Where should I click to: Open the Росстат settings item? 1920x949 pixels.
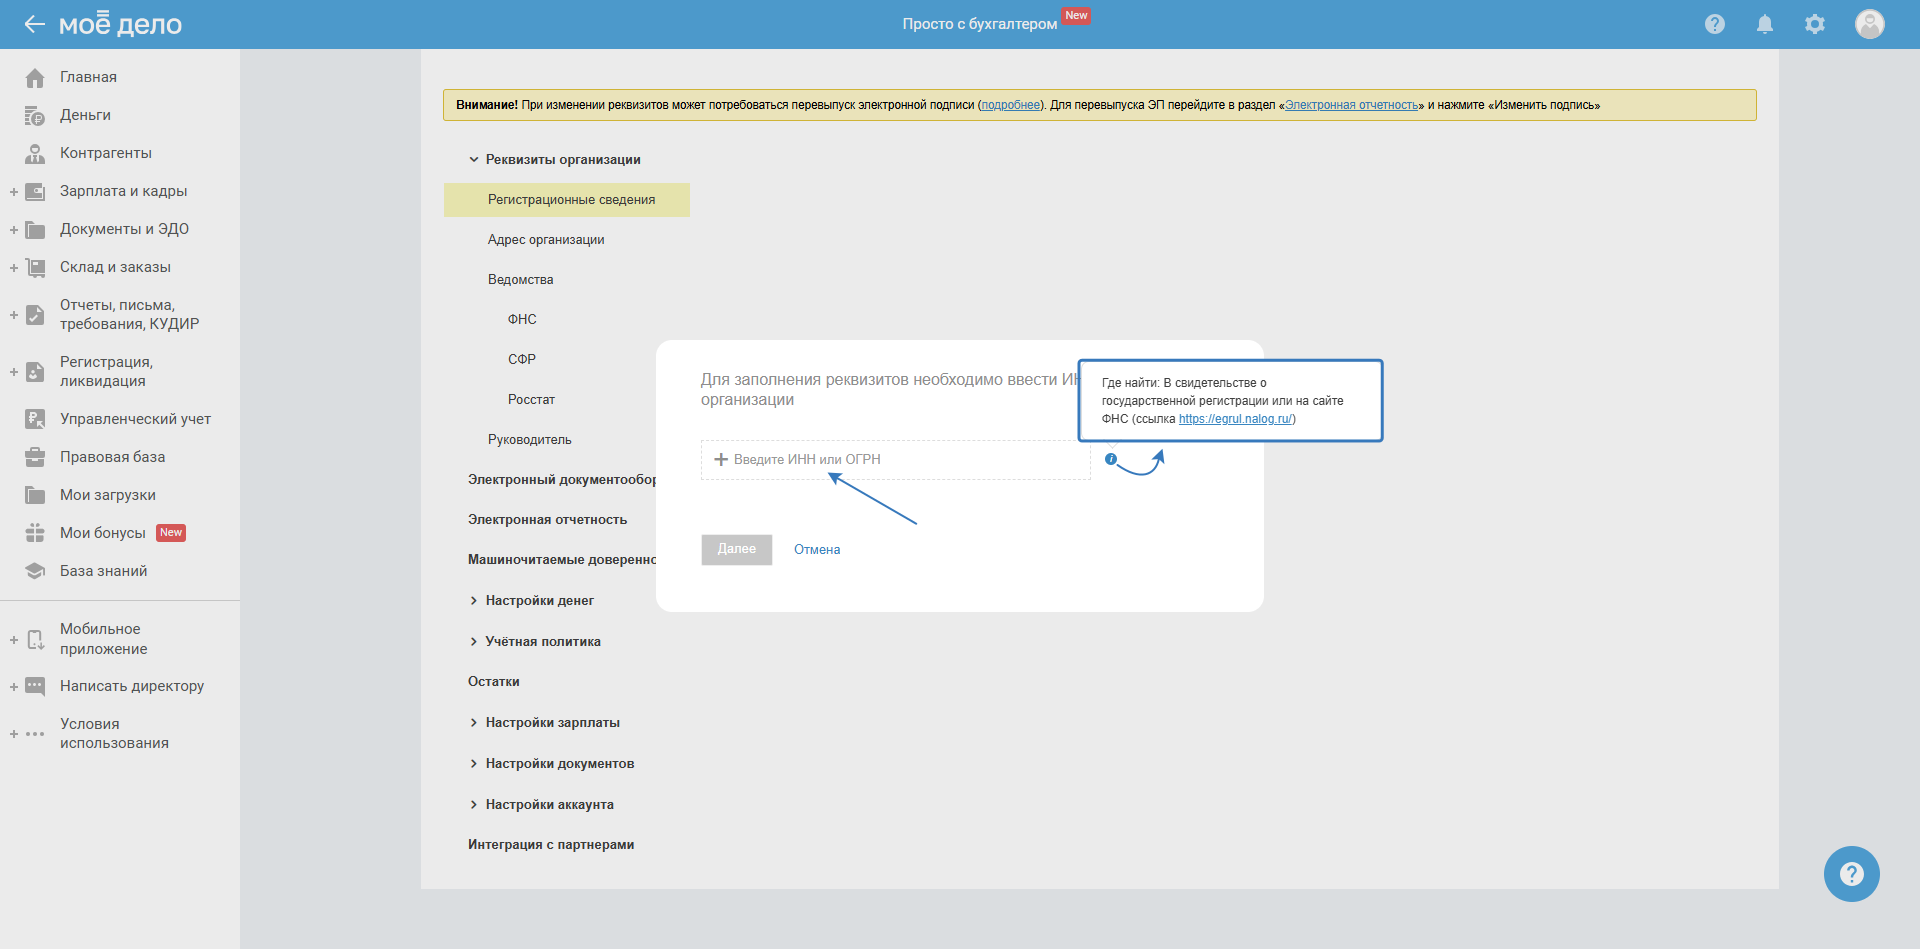tap(531, 400)
